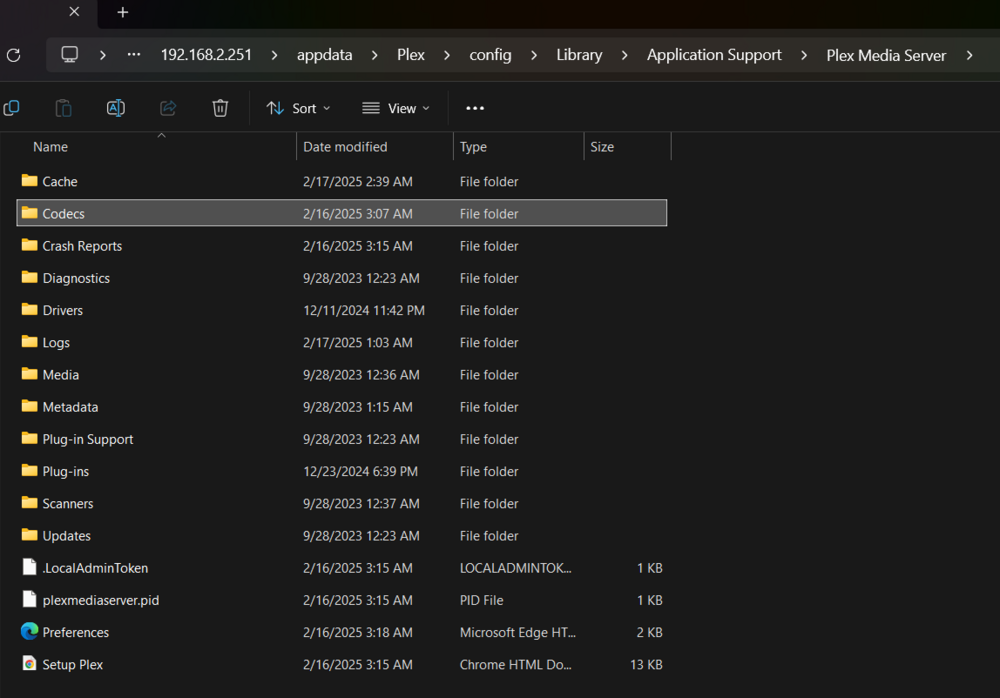Open the See more three-dots toolbar menu
This screenshot has height=698, width=1000.
pyautogui.click(x=474, y=108)
